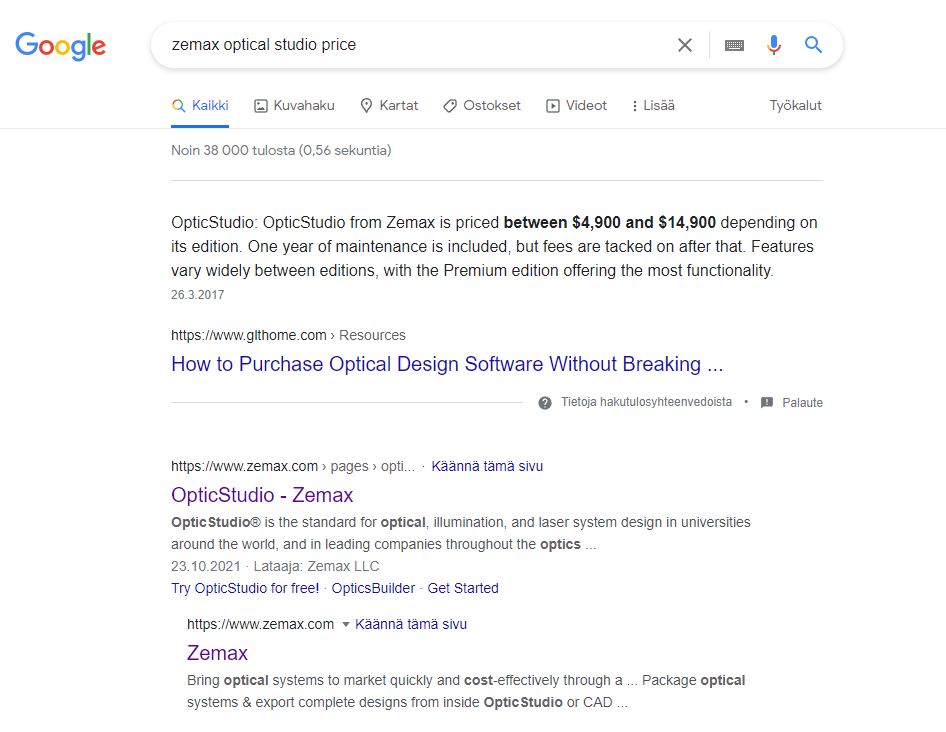946x732 pixels.
Task: Click Käännä tämä sivu next to zemax.com pages
Action: click(487, 466)
